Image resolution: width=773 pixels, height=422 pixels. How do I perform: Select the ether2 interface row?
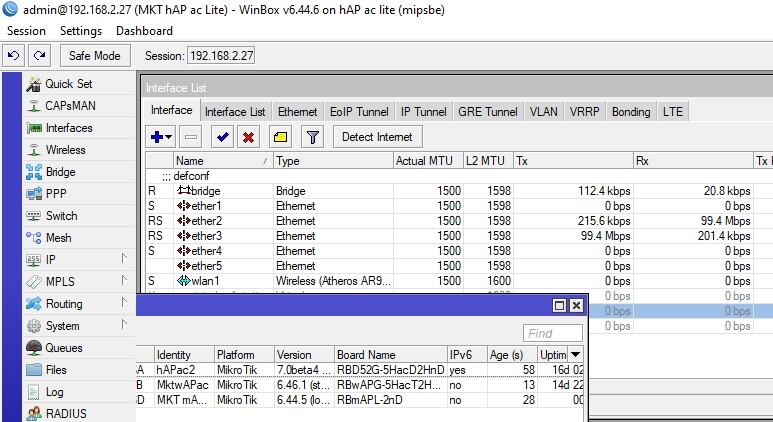459,221
